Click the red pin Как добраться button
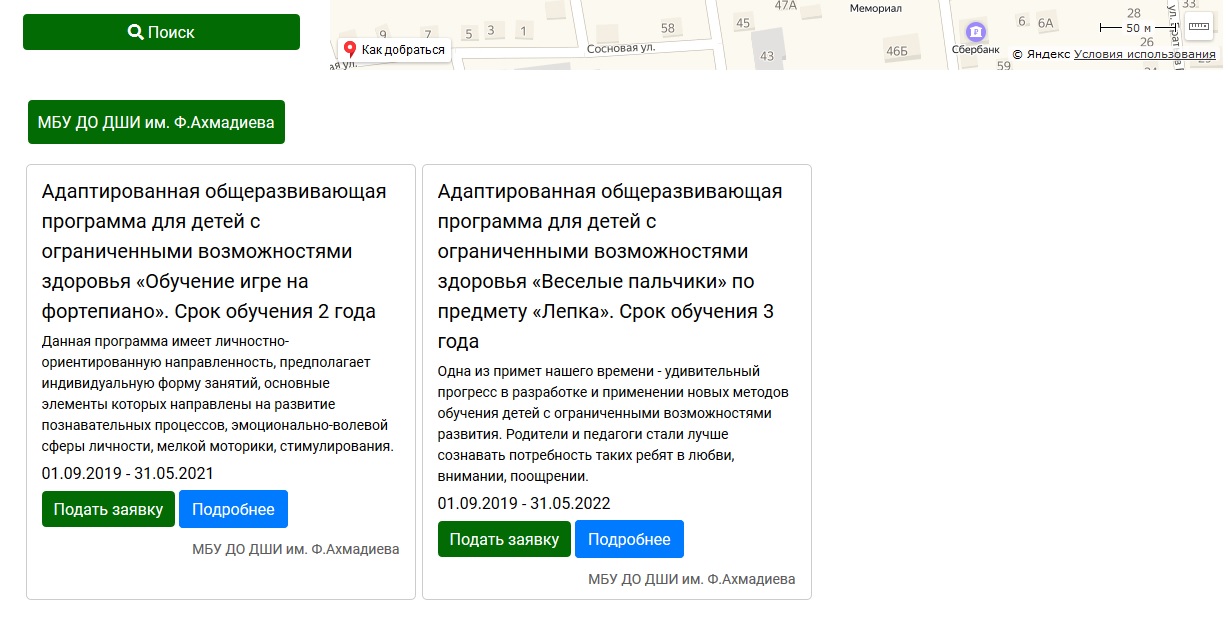The image size is (1230, 619). [394, 49]
